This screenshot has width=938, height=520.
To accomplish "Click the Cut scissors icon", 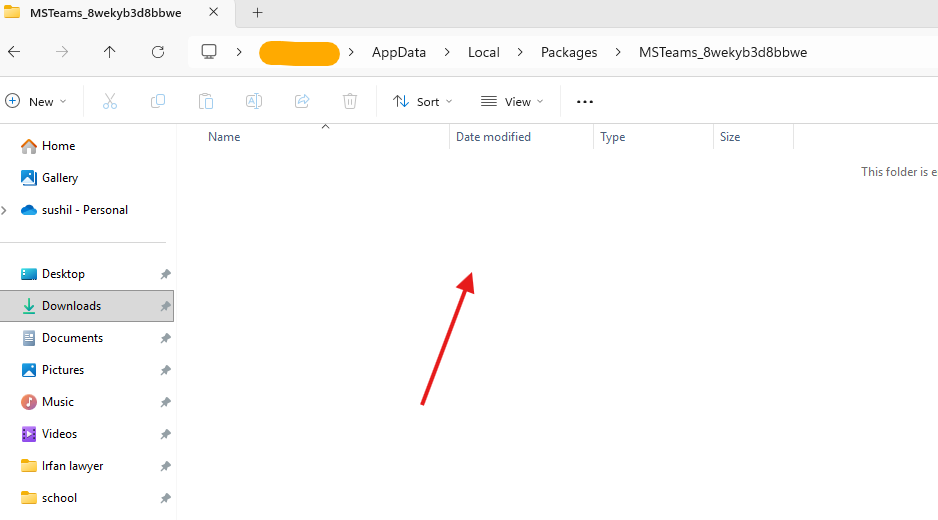I will coord(110,101).
